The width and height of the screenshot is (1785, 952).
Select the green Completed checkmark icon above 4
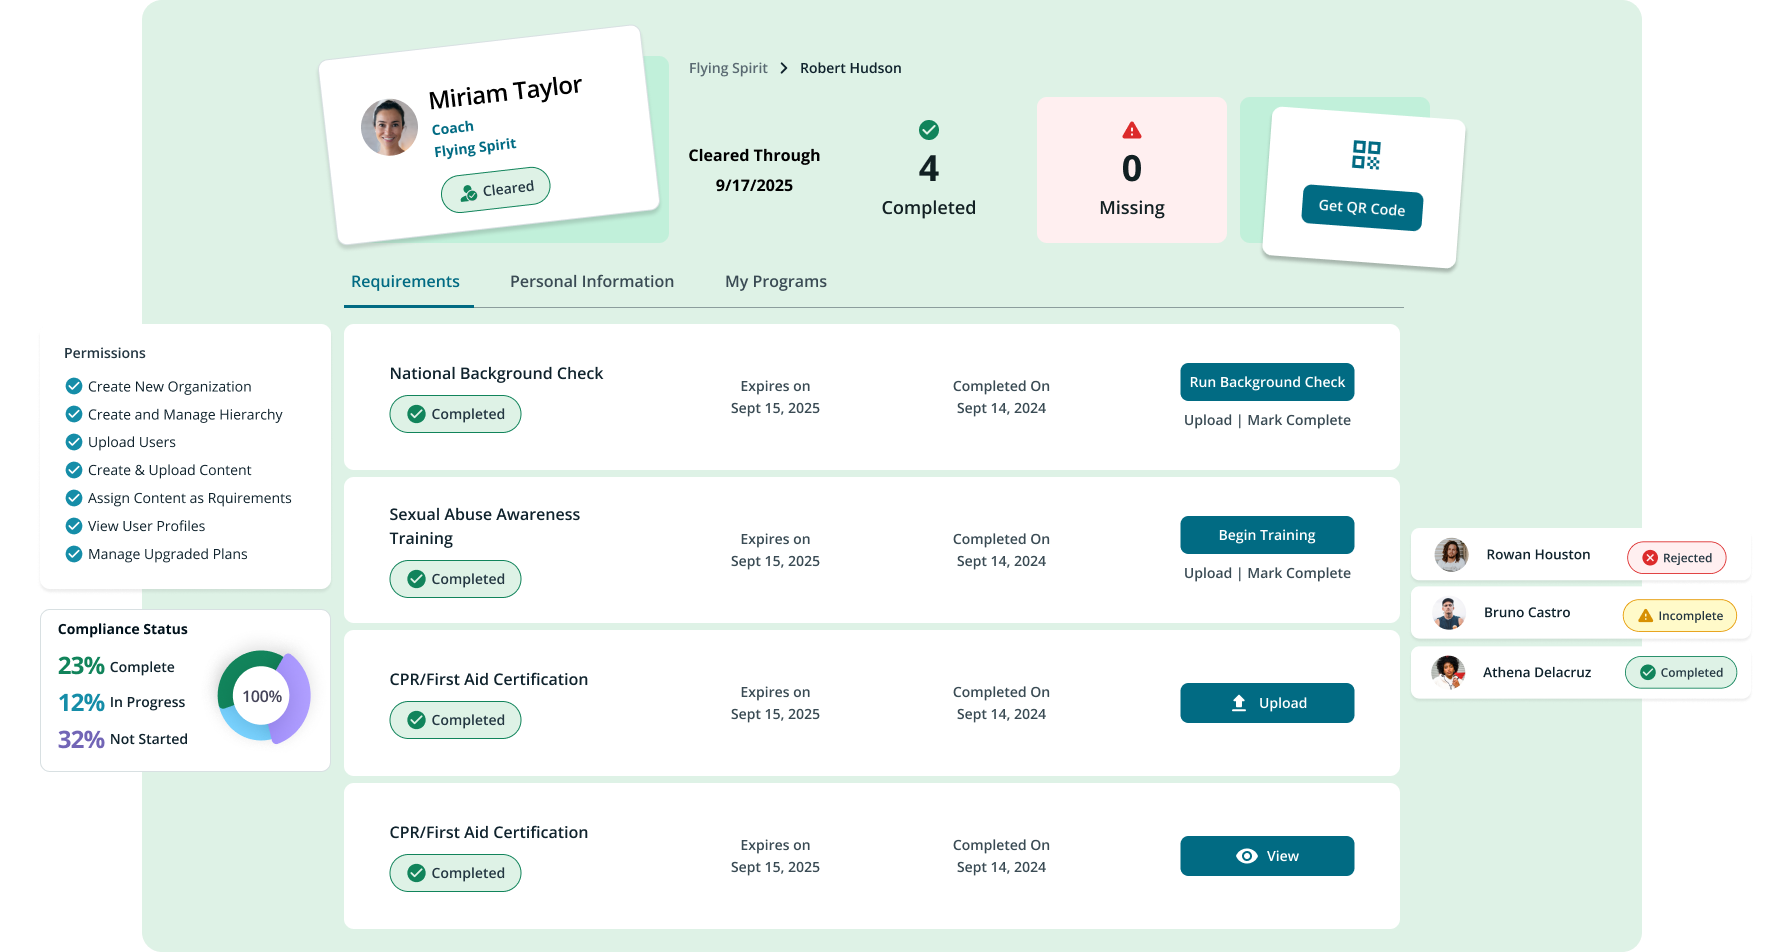click(x=929, y=130)
